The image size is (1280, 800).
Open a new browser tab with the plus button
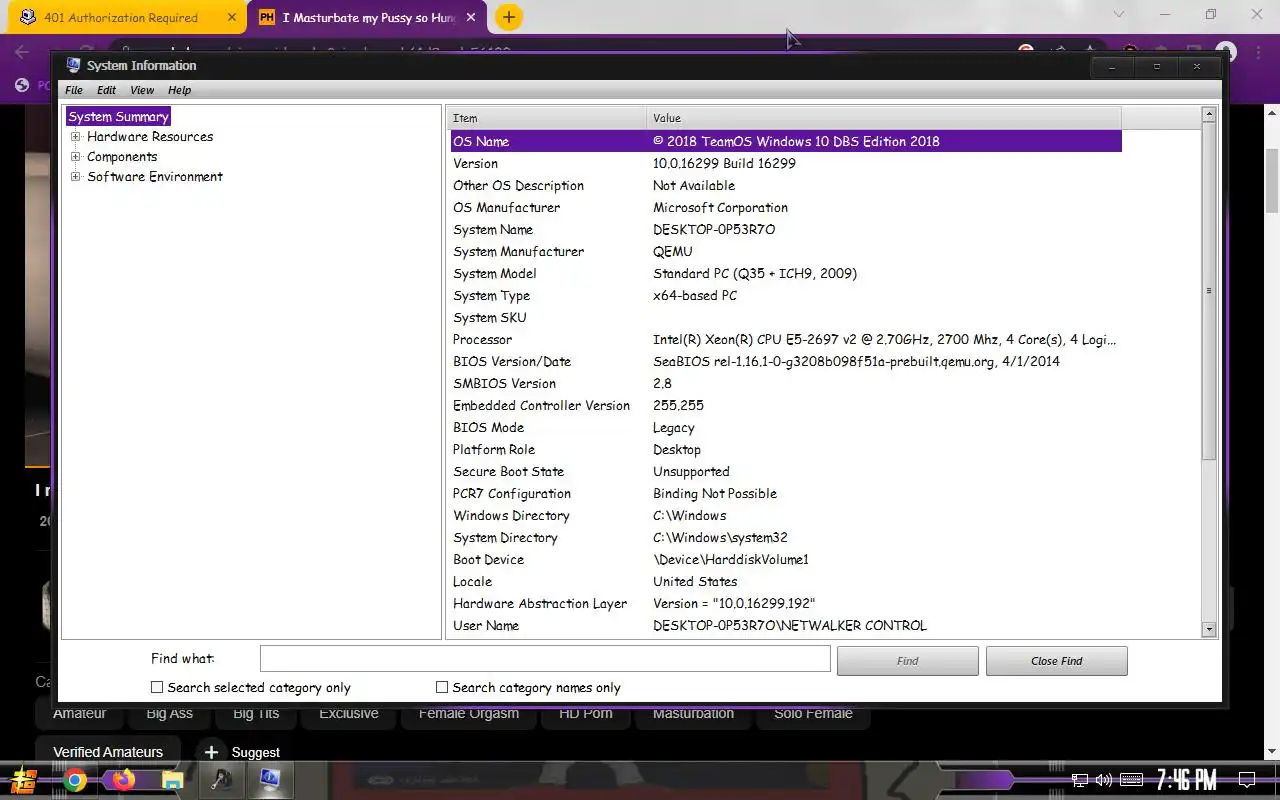[x=508, y=17]
